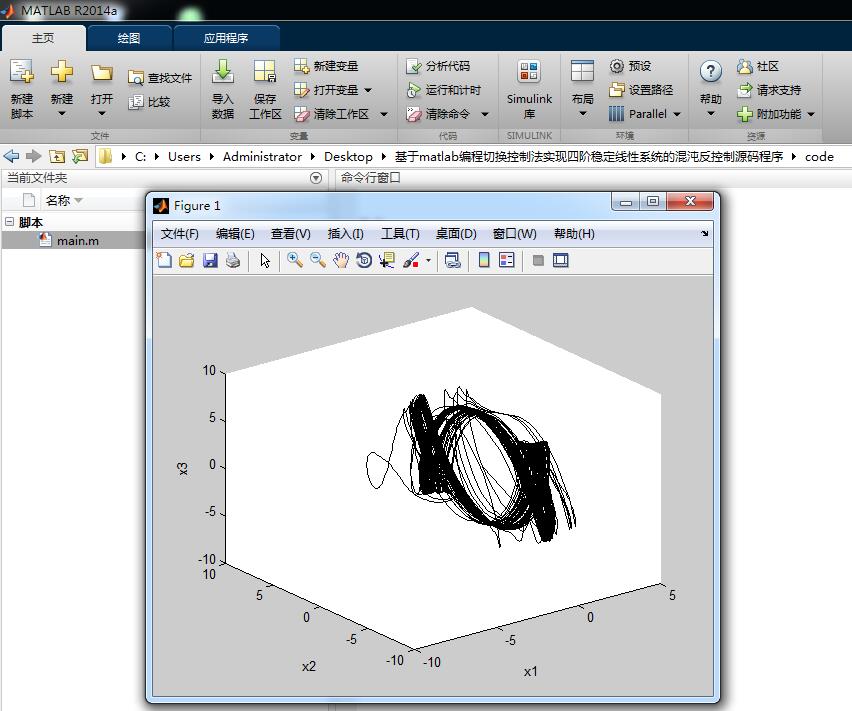Viewport: 852px width, 711px height.
Task: Click Up One Level folder button
Action: [57, 156]
